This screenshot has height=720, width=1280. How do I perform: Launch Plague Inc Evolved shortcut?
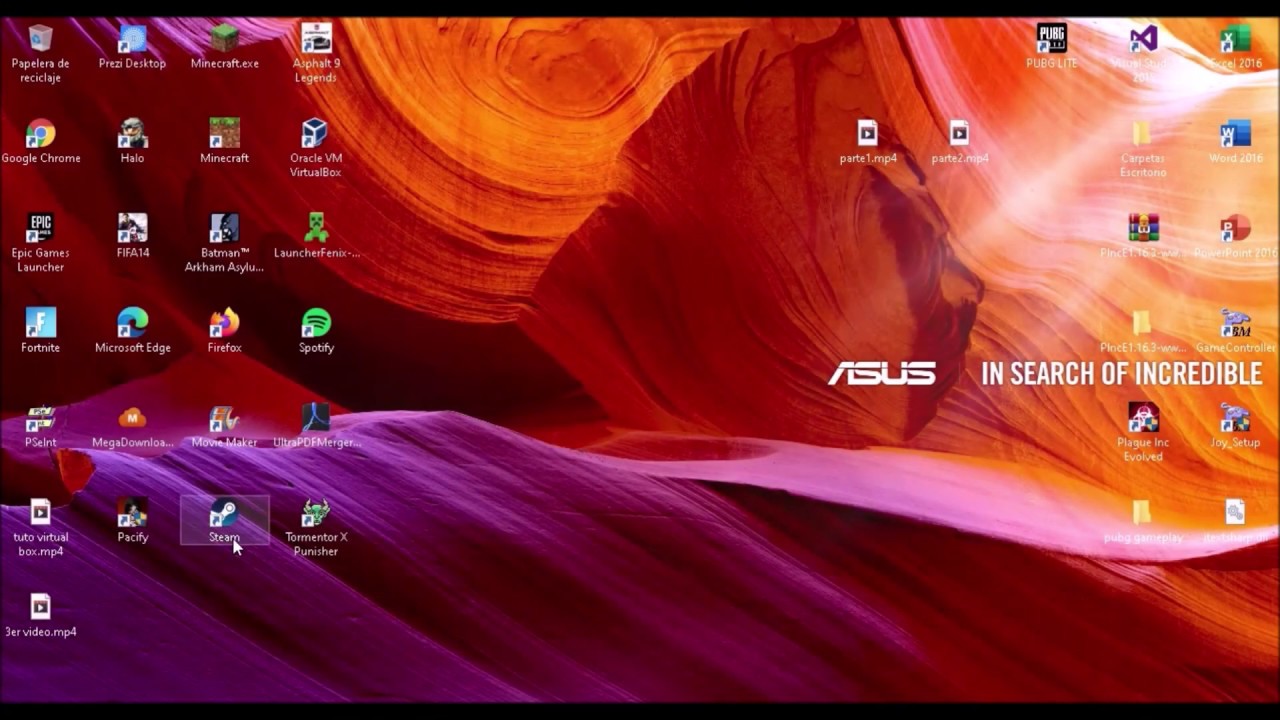[x=1143, y=433]
